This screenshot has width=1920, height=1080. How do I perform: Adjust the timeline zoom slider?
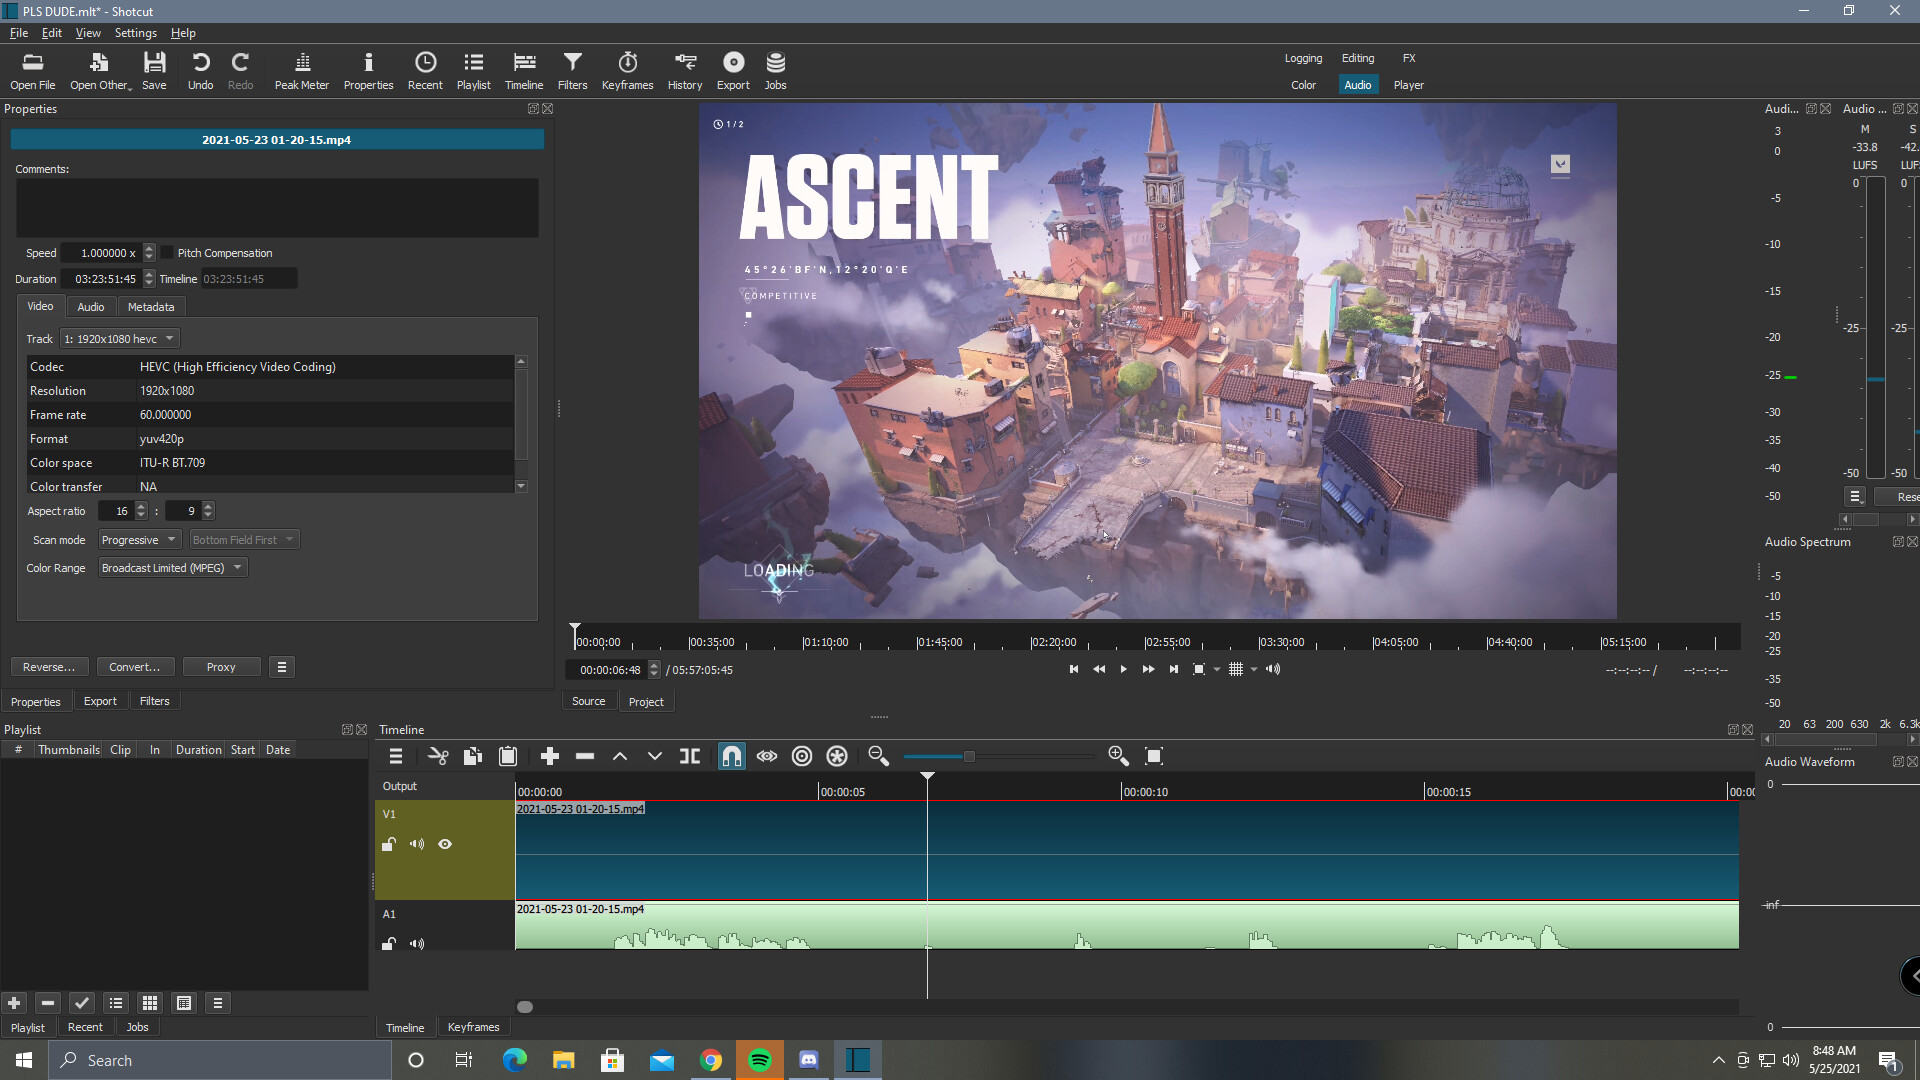point(968,756)
